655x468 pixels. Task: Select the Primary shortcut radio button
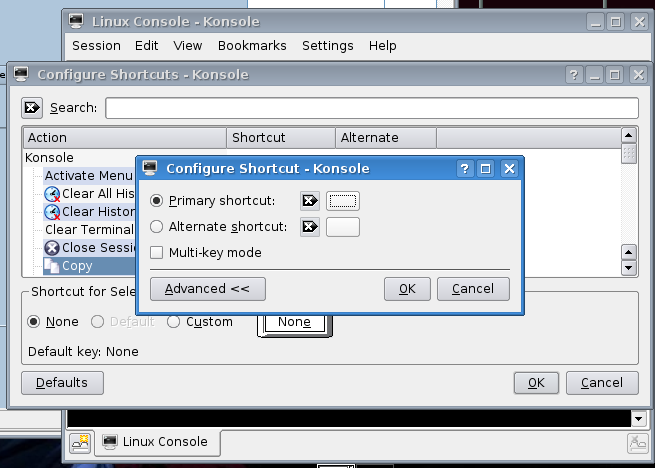coord(156,201)
